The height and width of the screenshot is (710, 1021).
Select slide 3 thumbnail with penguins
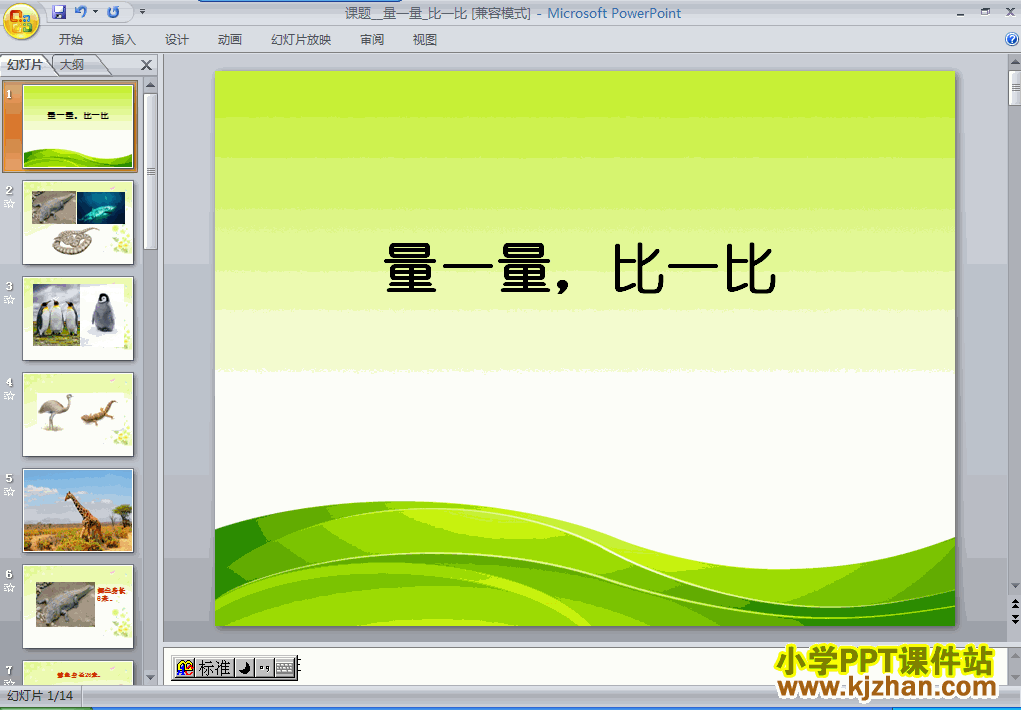click(78, 319)
